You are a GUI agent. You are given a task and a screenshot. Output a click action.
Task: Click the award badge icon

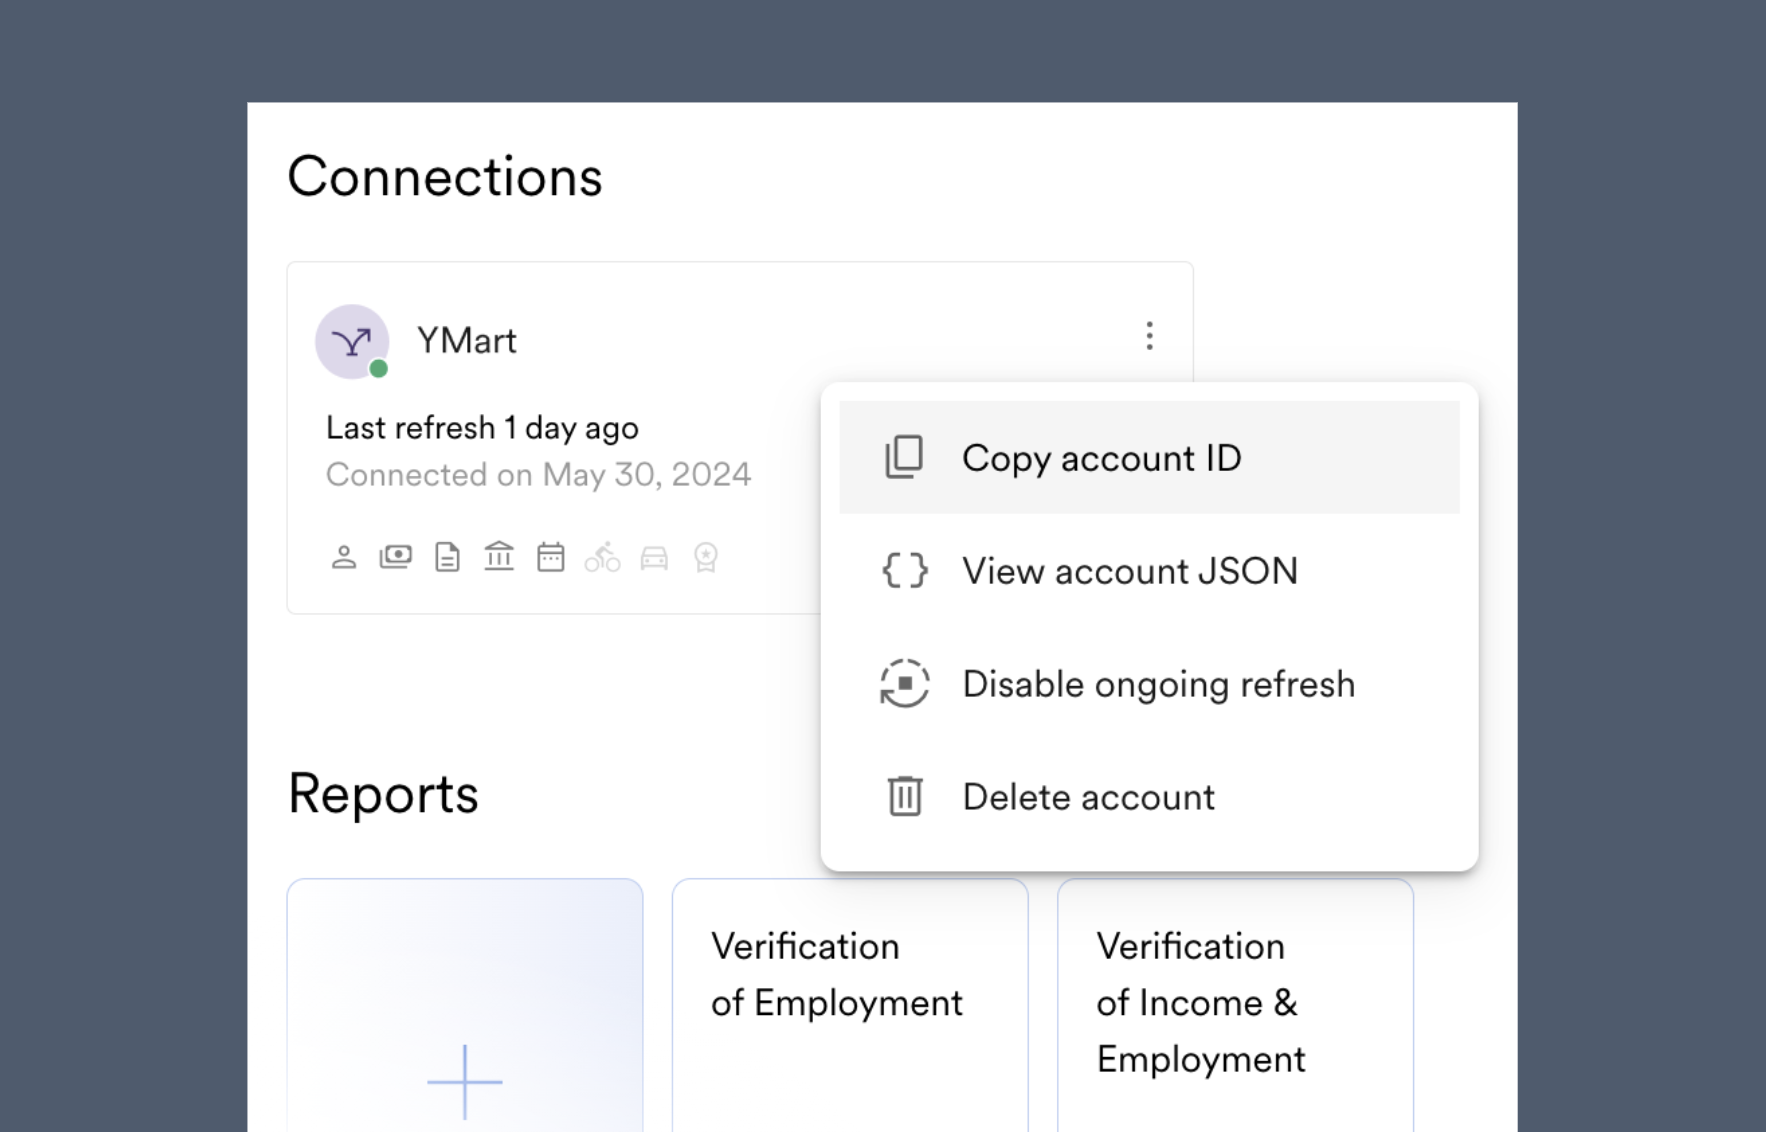(x=706, y=557)
